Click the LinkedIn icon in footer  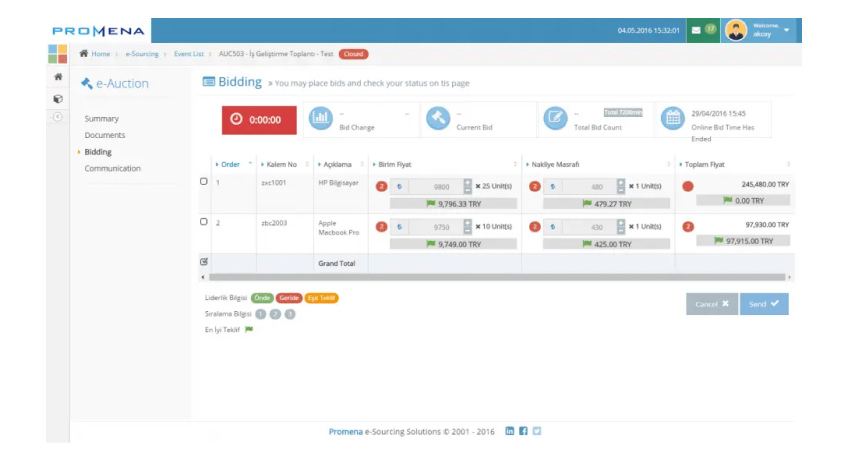(x=510, y=431)
